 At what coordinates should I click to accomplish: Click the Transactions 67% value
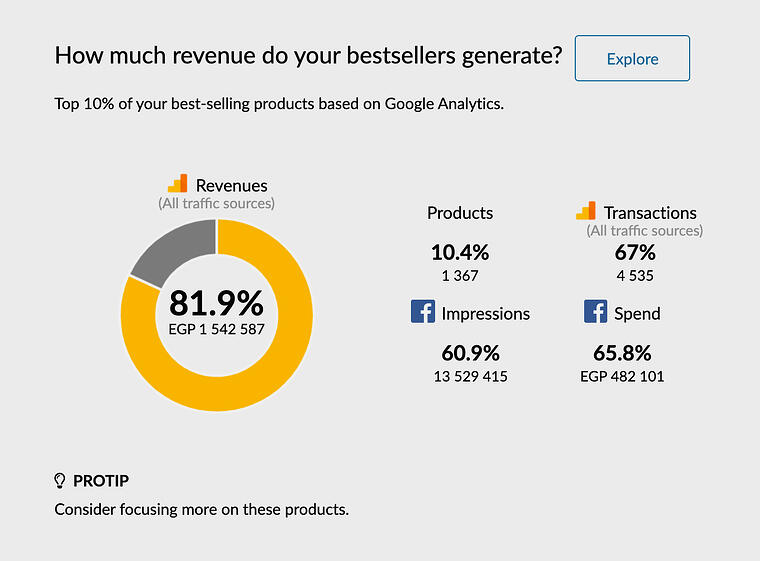(x=635, y=253)
